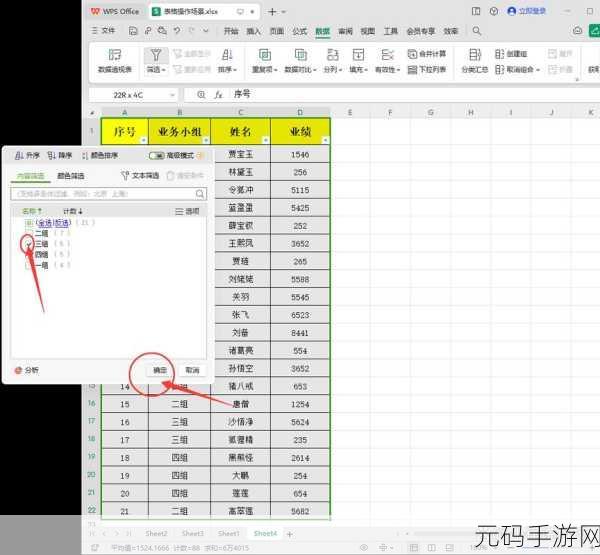Viewport: 600px width, 555px height.
Task: Open the File (文件) menu
Action: tap(104, 31)
